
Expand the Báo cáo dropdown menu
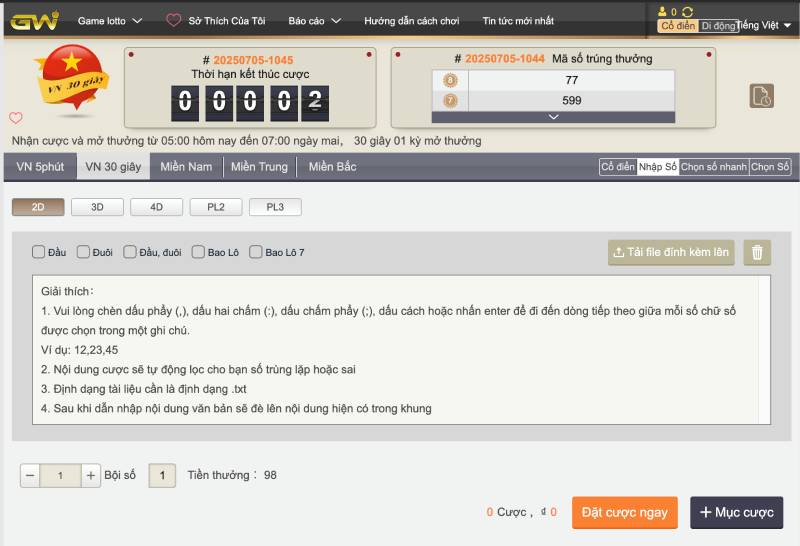coord(314,21)
